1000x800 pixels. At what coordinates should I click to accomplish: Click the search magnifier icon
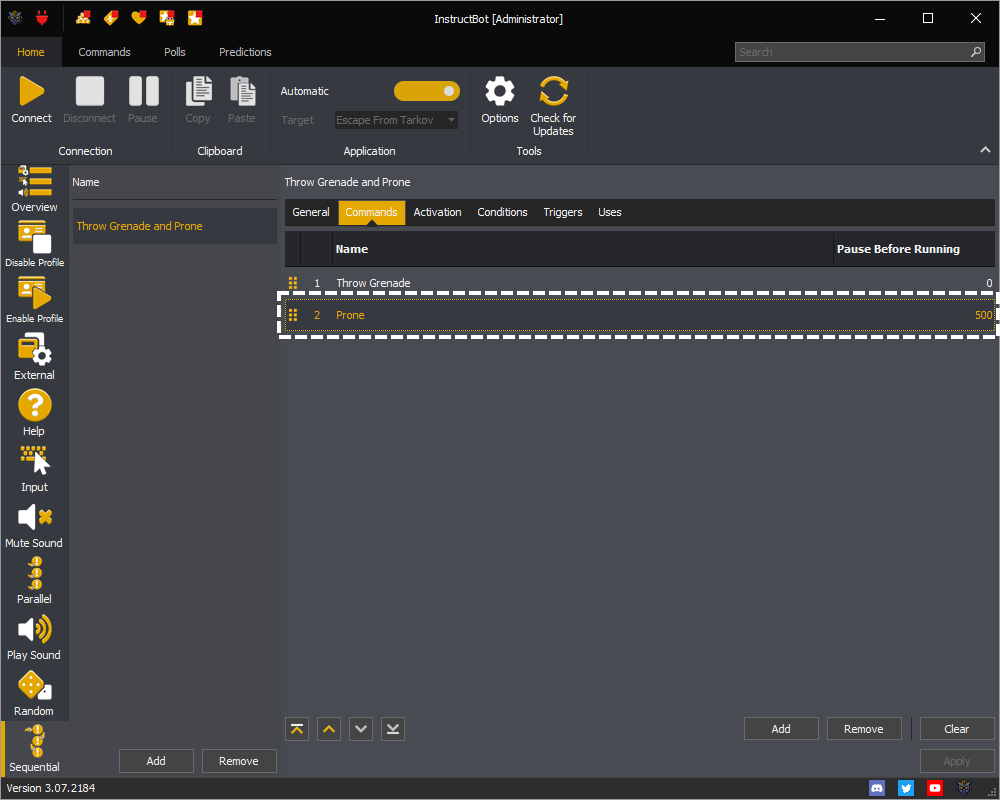(x=976, y=52)
